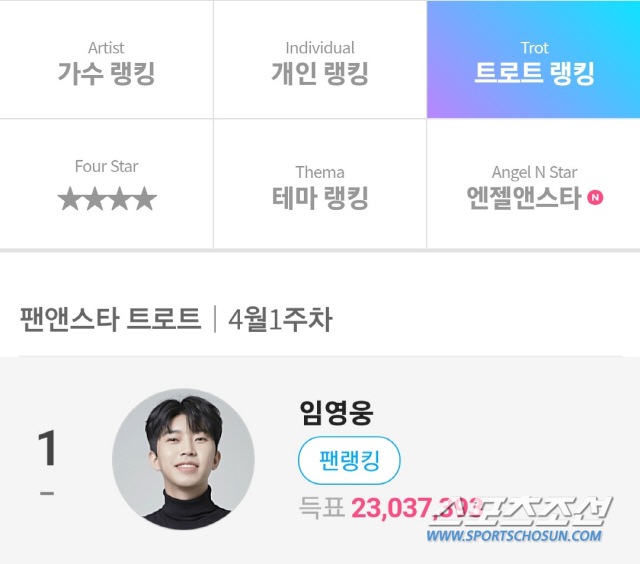This screenshot has width=640, height=564.
Task: Click the 팬랭킹 button
Action: [x=349, y=460]
